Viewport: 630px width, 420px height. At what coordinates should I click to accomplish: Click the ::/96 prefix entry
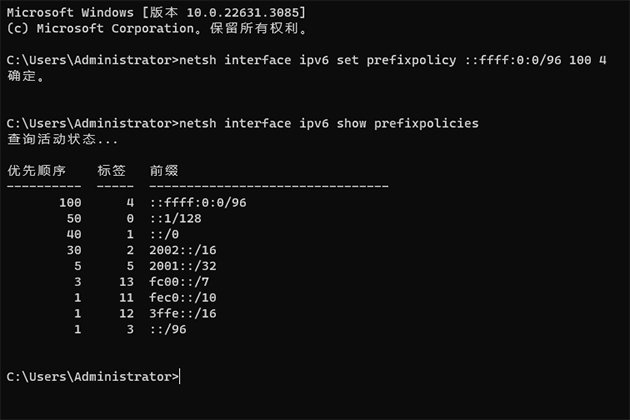tap(168, 329)
